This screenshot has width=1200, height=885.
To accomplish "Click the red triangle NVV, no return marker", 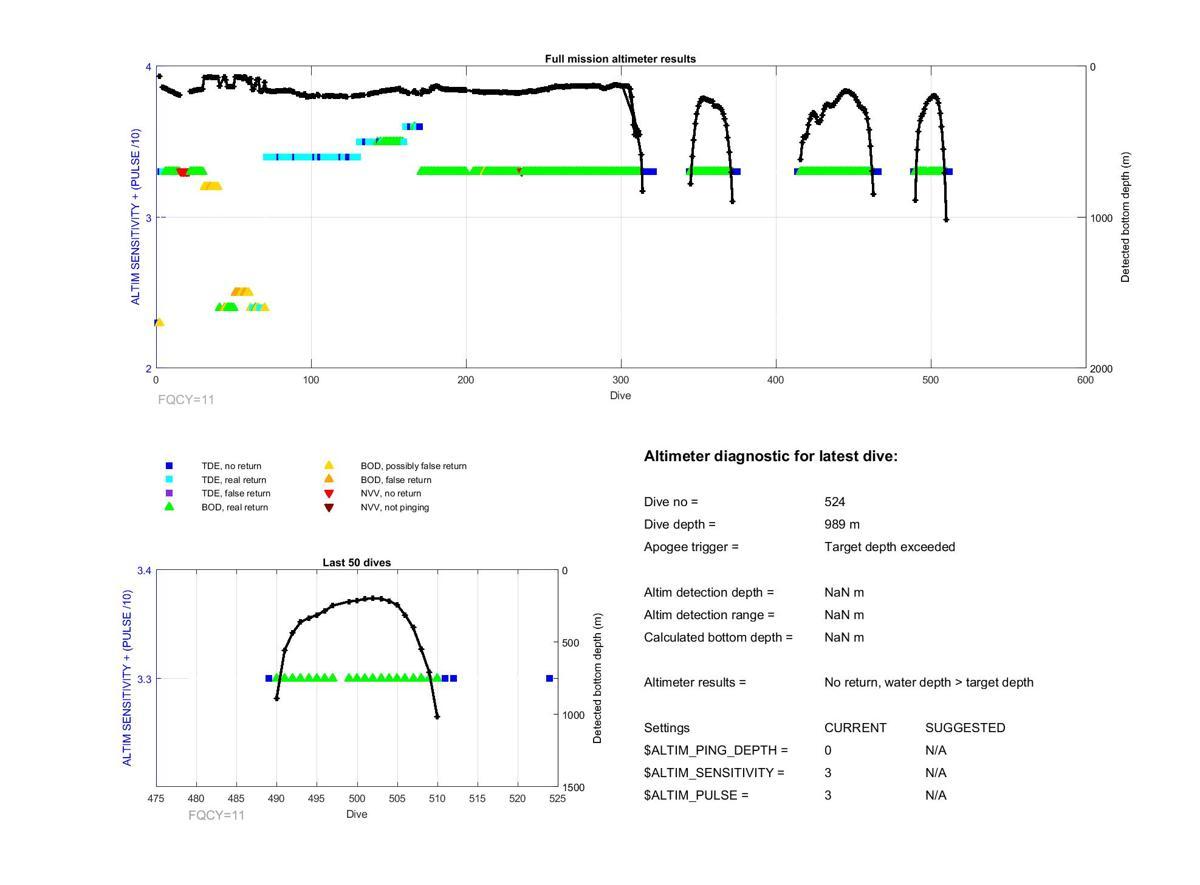I will pos(329,494).
